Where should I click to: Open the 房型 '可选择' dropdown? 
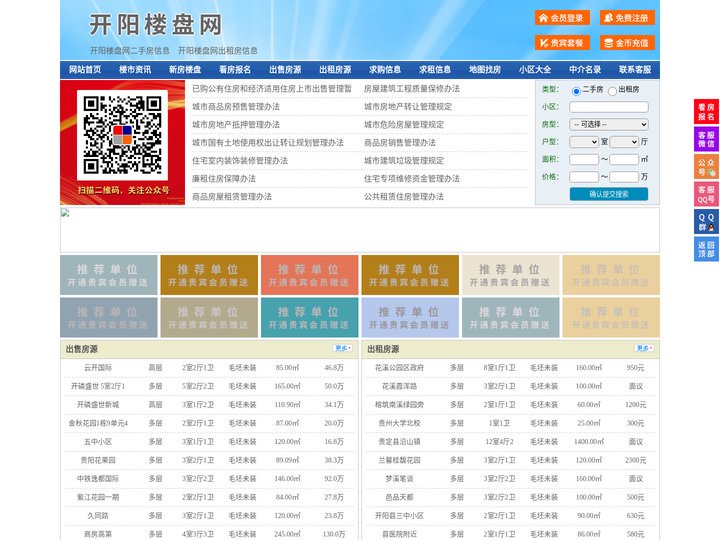[x=609, y=124]
